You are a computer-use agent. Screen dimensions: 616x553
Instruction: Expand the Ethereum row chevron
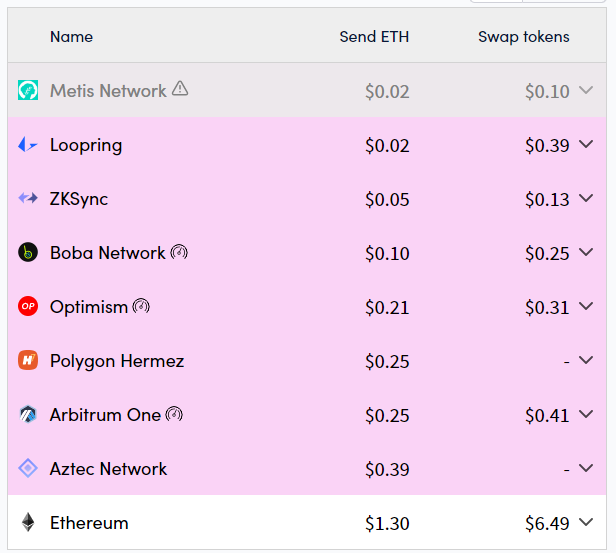coord(586,523)
